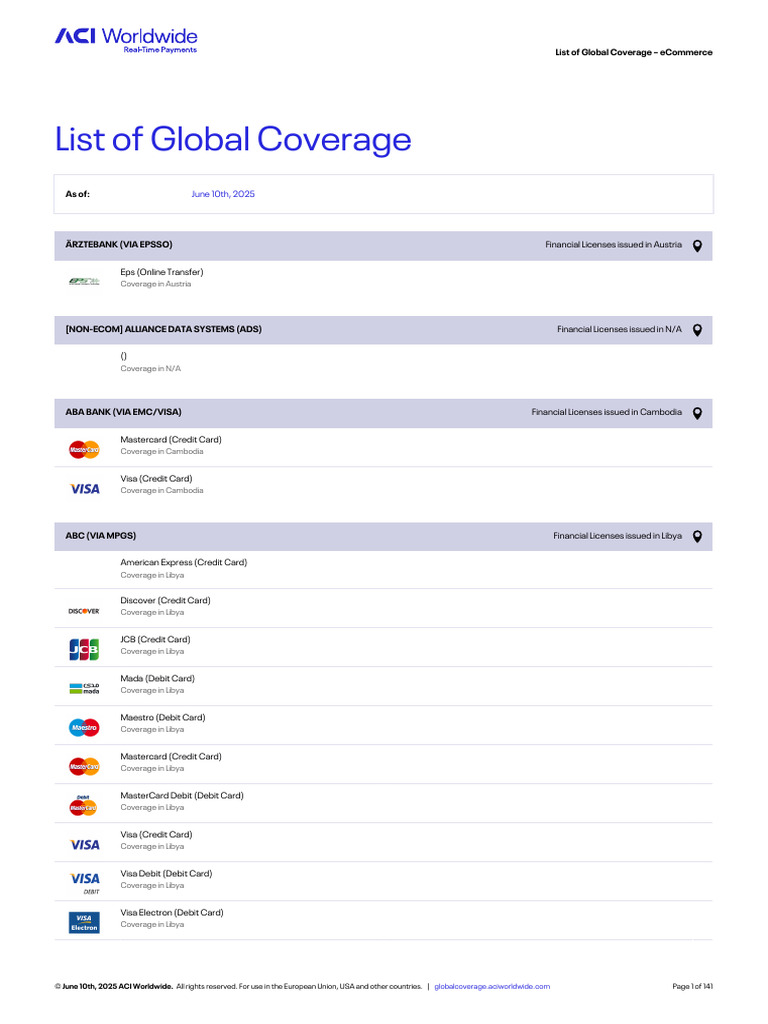Click the 'American Express (Credit Card)' entry
The width and height of the screenshot is (768, 1024).
tap(184, 562)
